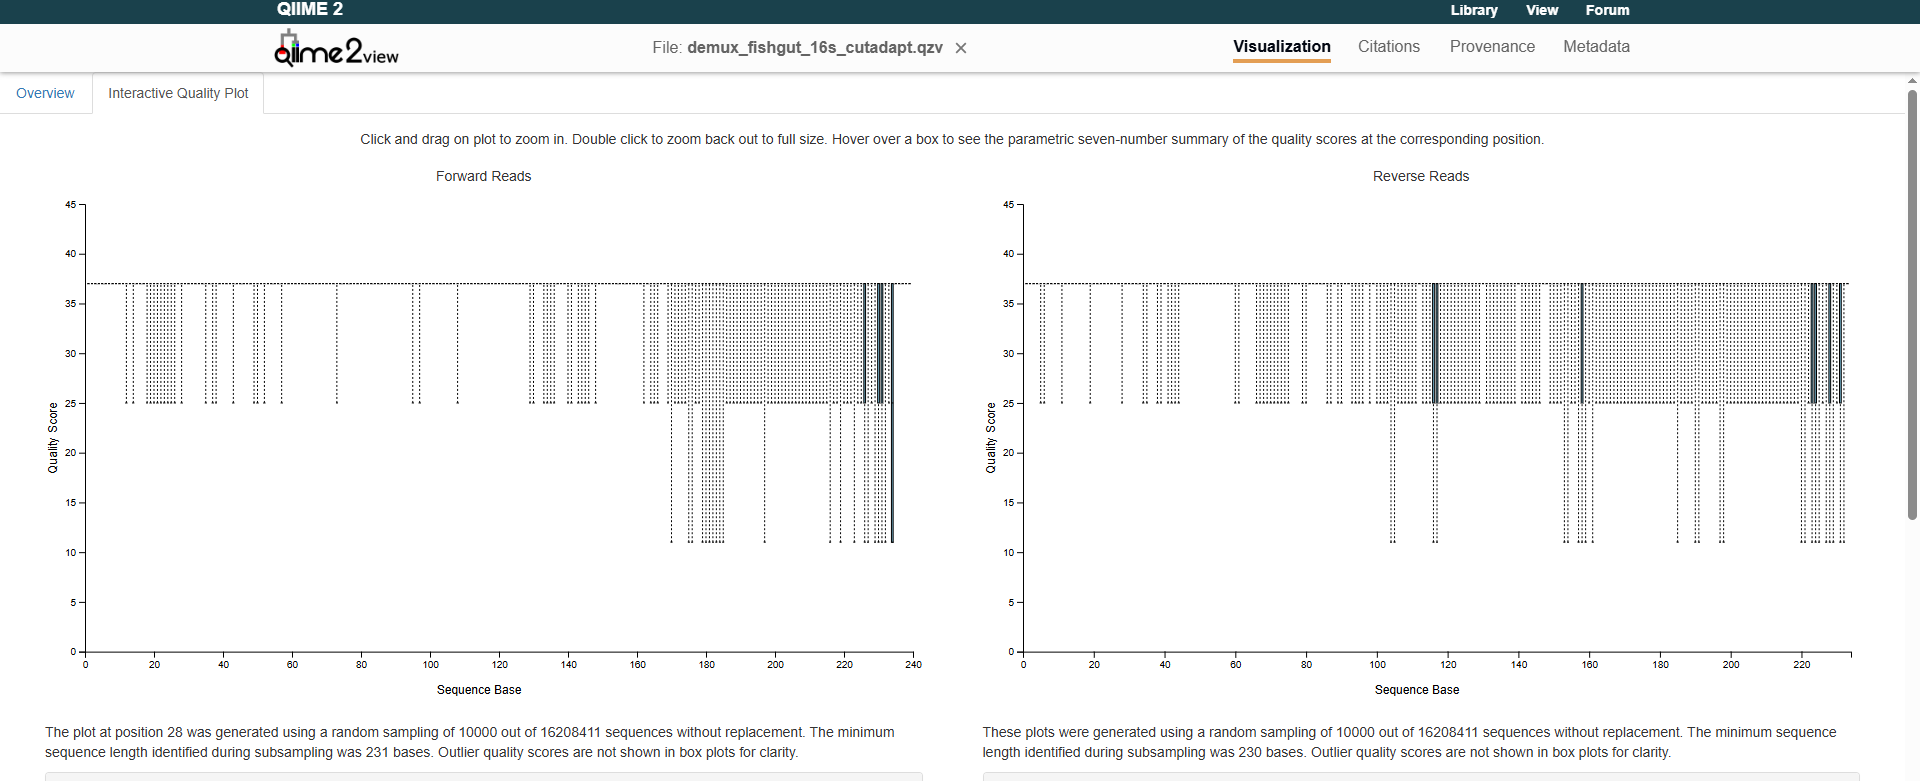Image resolution: width=1920 pixels, height=781 pixels.
Task: Open the Forum link in header
Action: [1607, 10]
